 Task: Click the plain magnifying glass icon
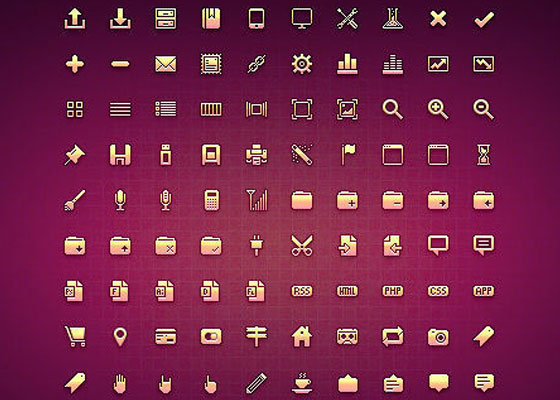coord(392,110)
